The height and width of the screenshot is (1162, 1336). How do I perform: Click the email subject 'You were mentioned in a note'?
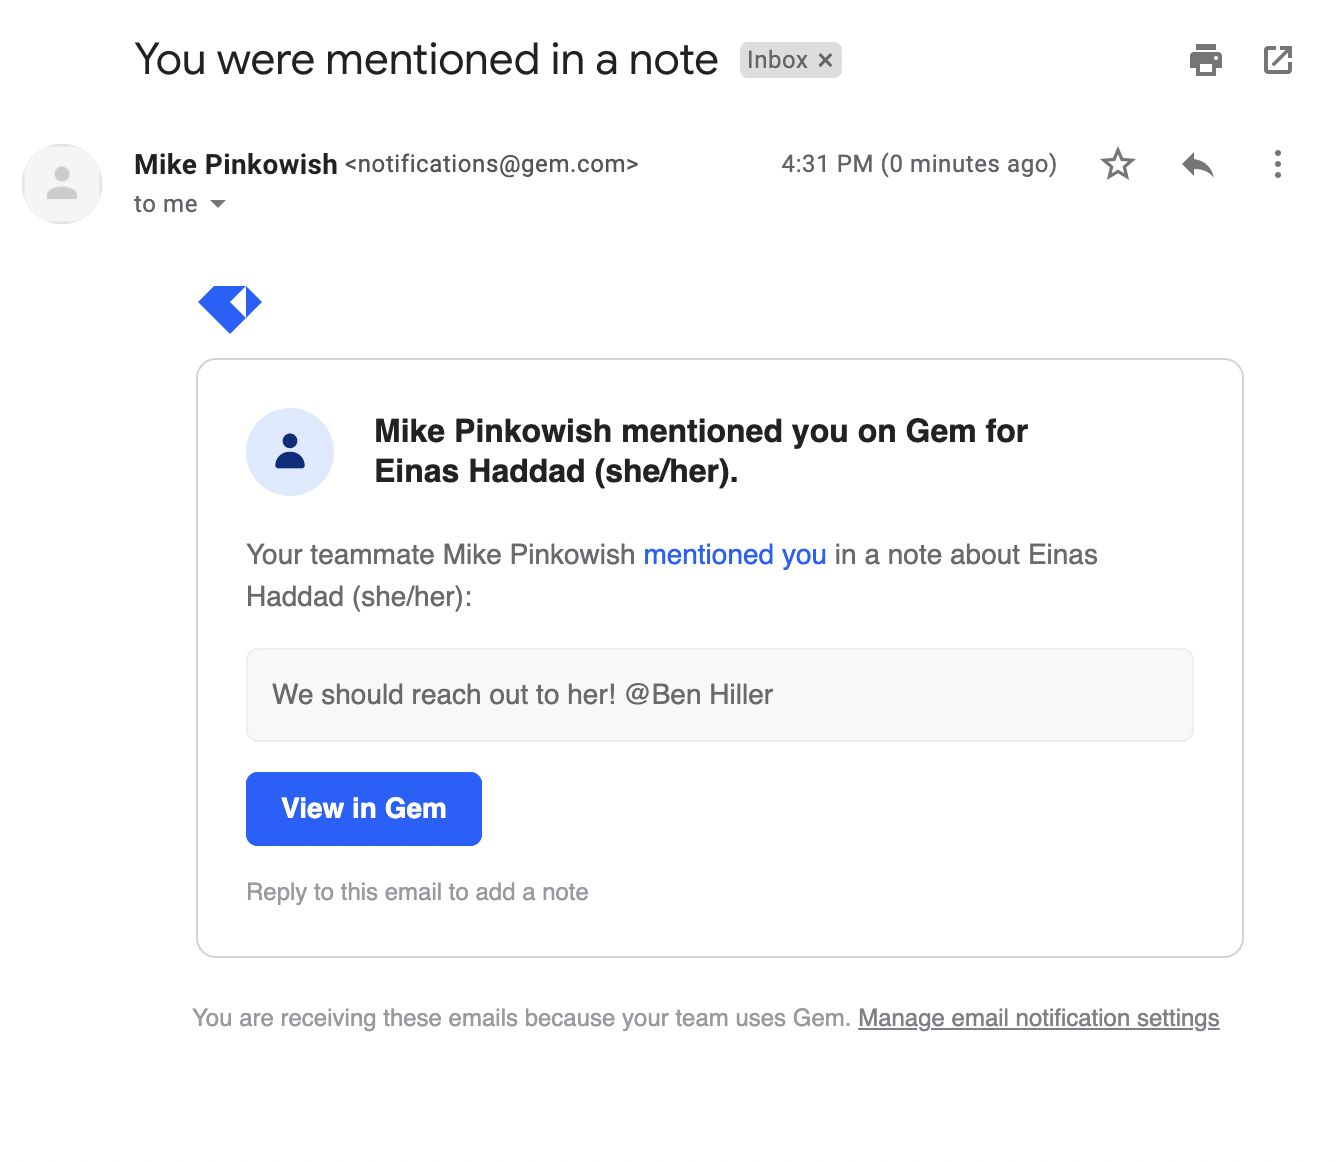pos(426,60)
